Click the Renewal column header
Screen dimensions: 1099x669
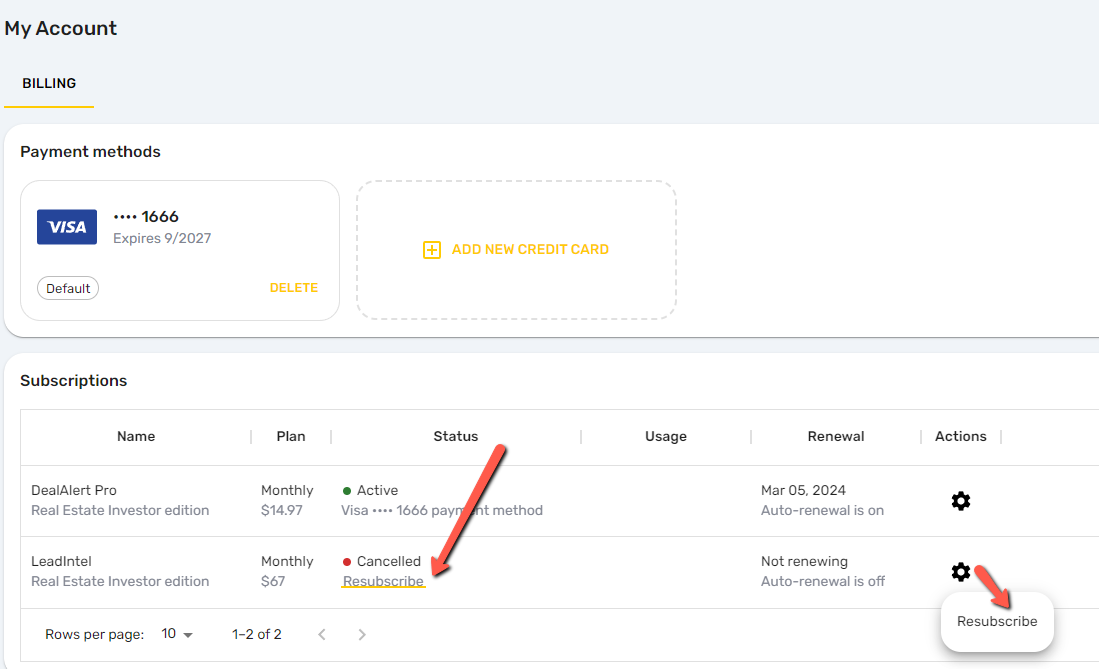pos(835,436)
